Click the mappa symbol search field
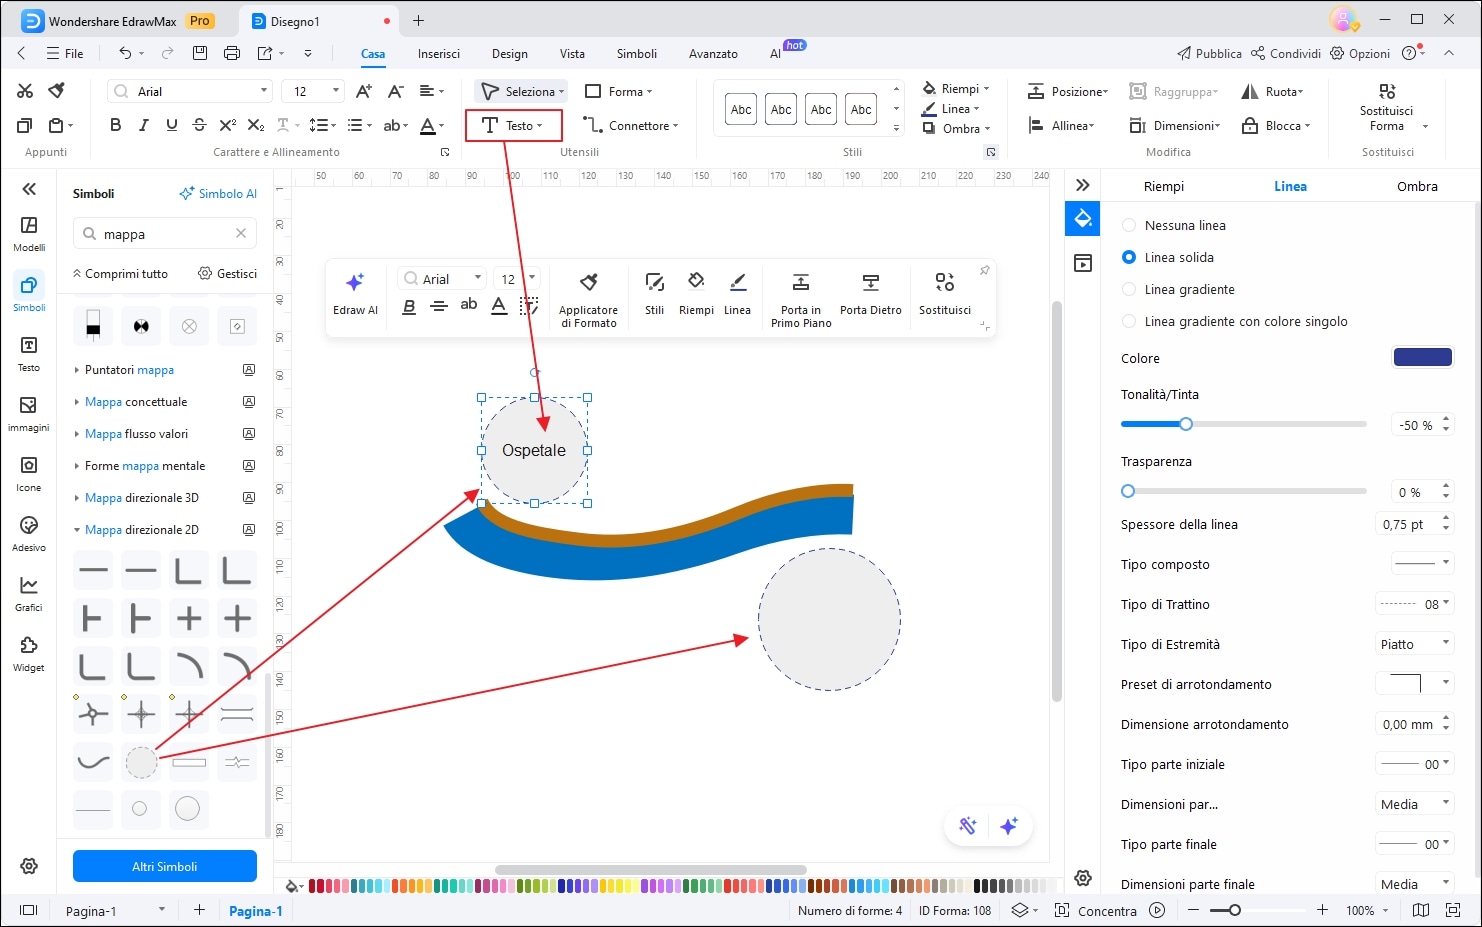1482x927 pixels. [x=165, y=234]
